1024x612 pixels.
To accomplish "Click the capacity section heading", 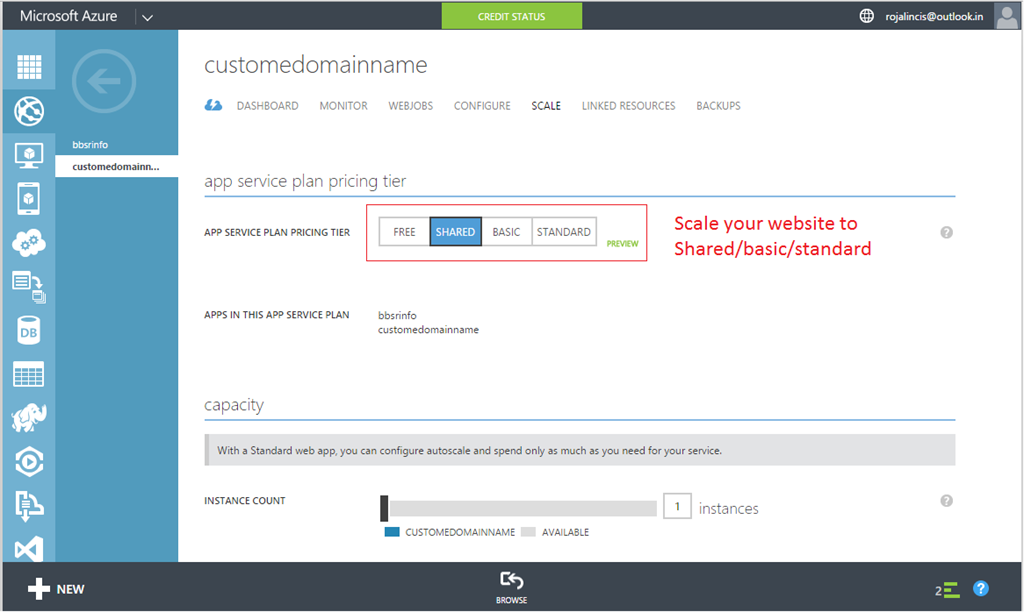I will click(234, 405).
